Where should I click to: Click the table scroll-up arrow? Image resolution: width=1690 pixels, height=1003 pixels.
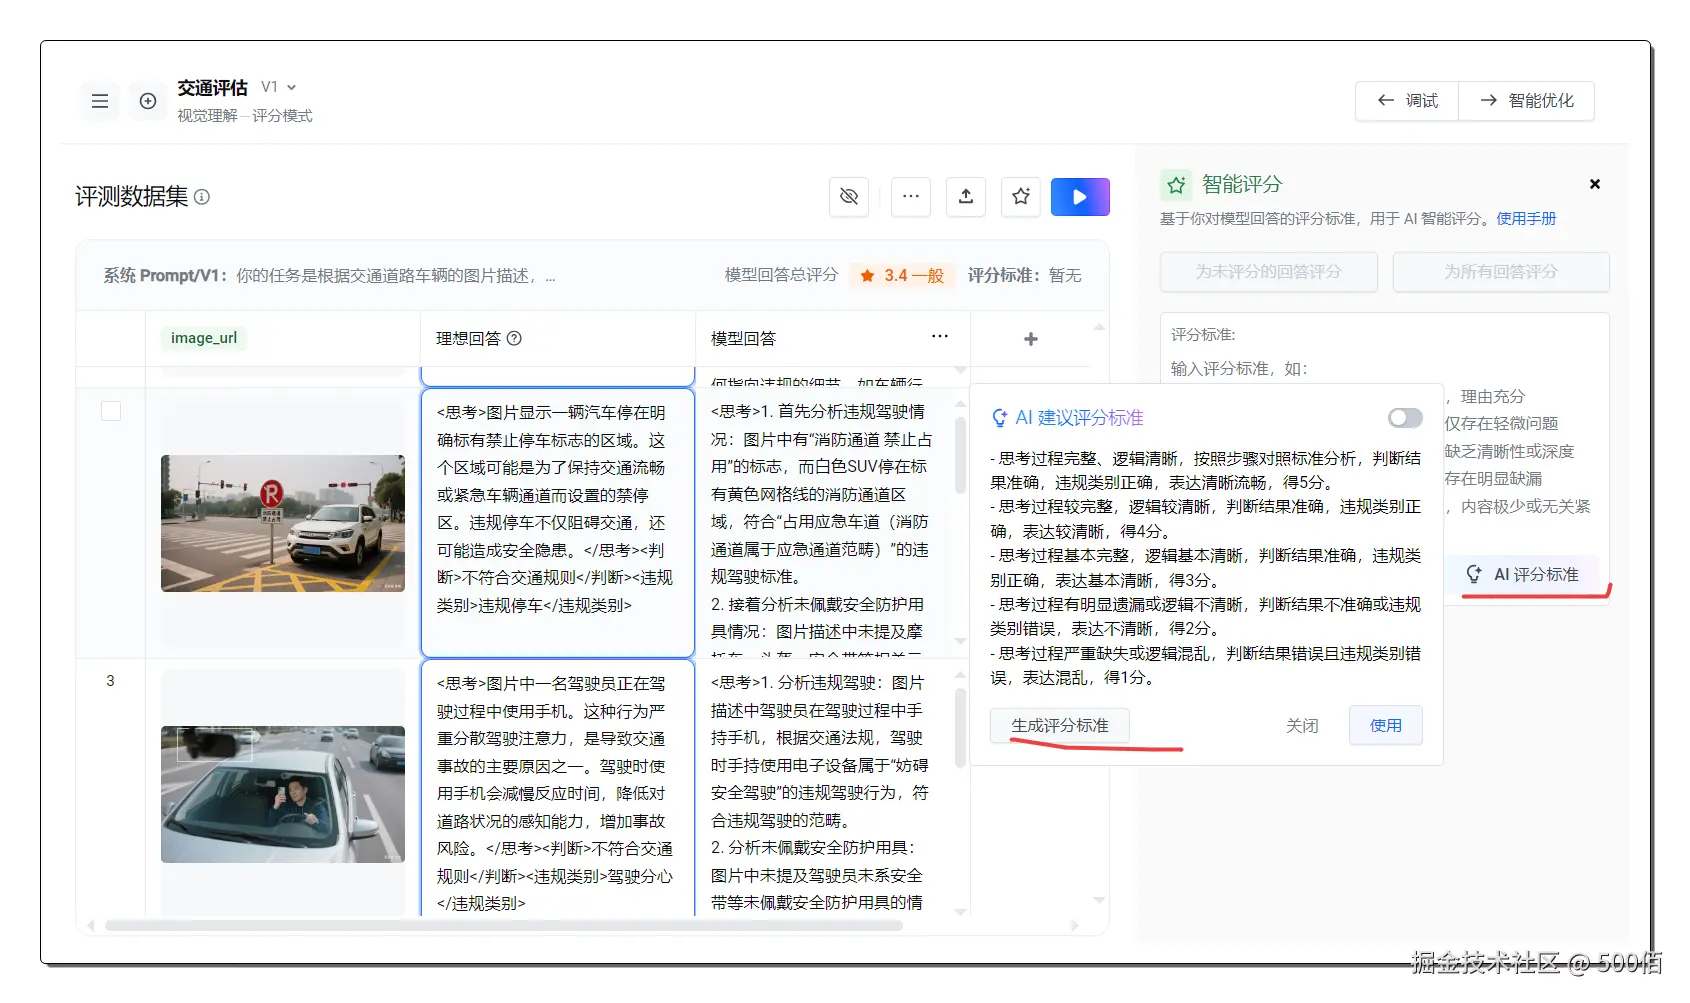point(1099,327)
